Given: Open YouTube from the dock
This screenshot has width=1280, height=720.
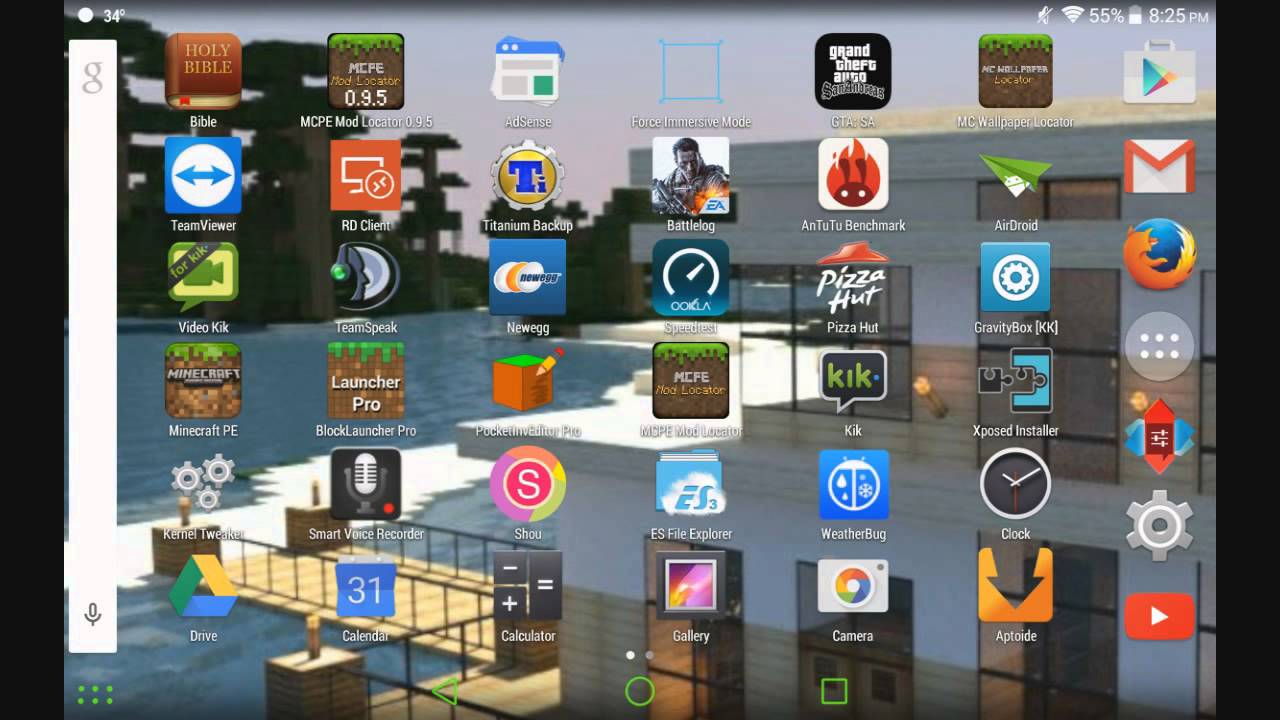Looking at the screenshot, I should click(x=1160, y=616).
